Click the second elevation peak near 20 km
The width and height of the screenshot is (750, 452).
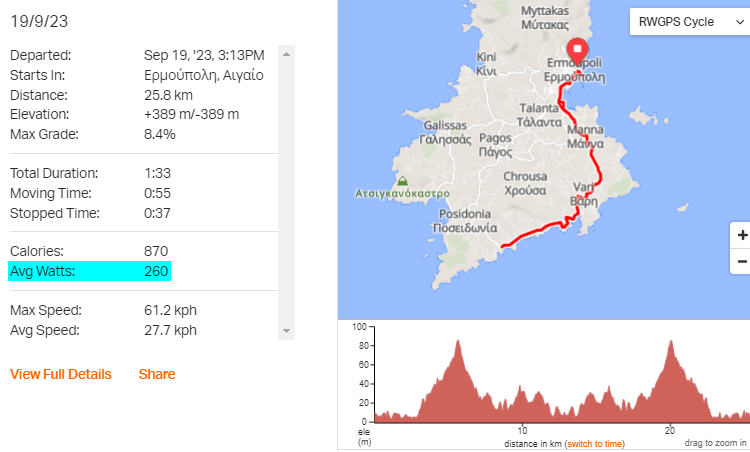671,342
